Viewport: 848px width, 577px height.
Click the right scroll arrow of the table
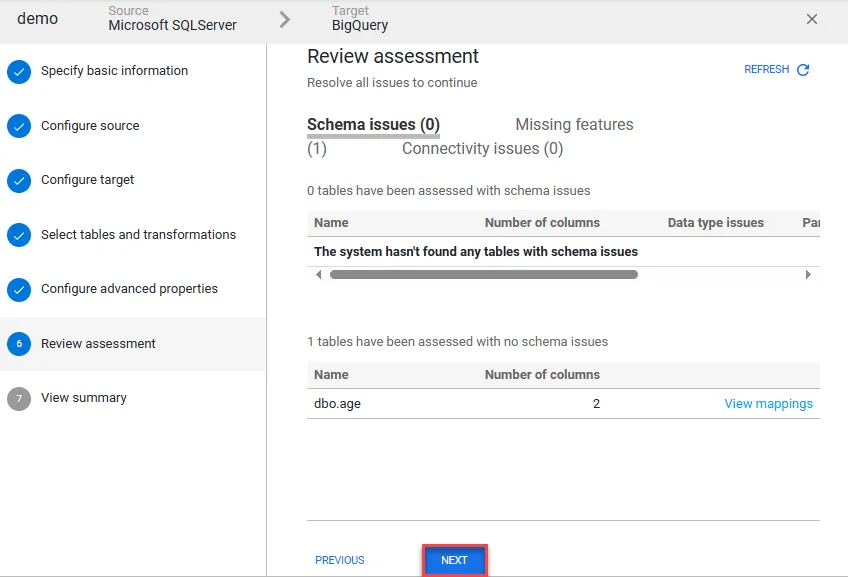(x=808, y=275)
